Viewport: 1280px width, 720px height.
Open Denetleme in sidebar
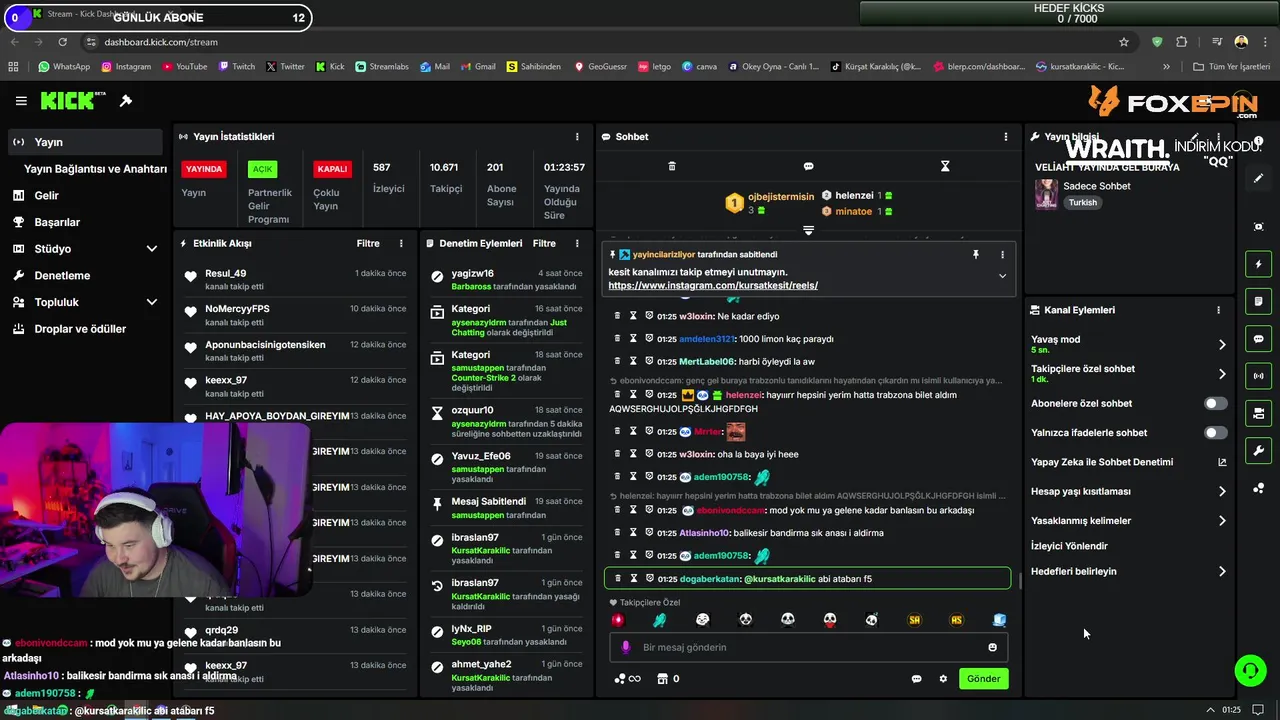click(62, 276)
